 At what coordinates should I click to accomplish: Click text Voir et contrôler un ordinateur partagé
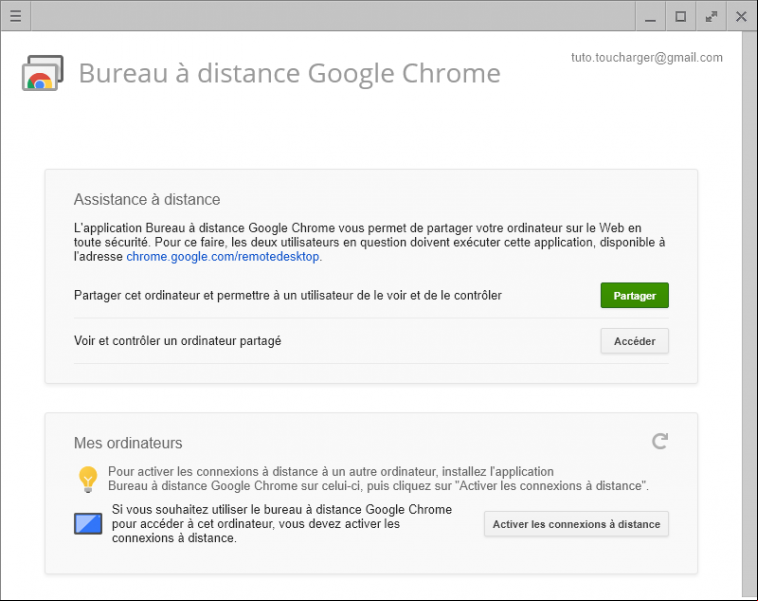177,341
